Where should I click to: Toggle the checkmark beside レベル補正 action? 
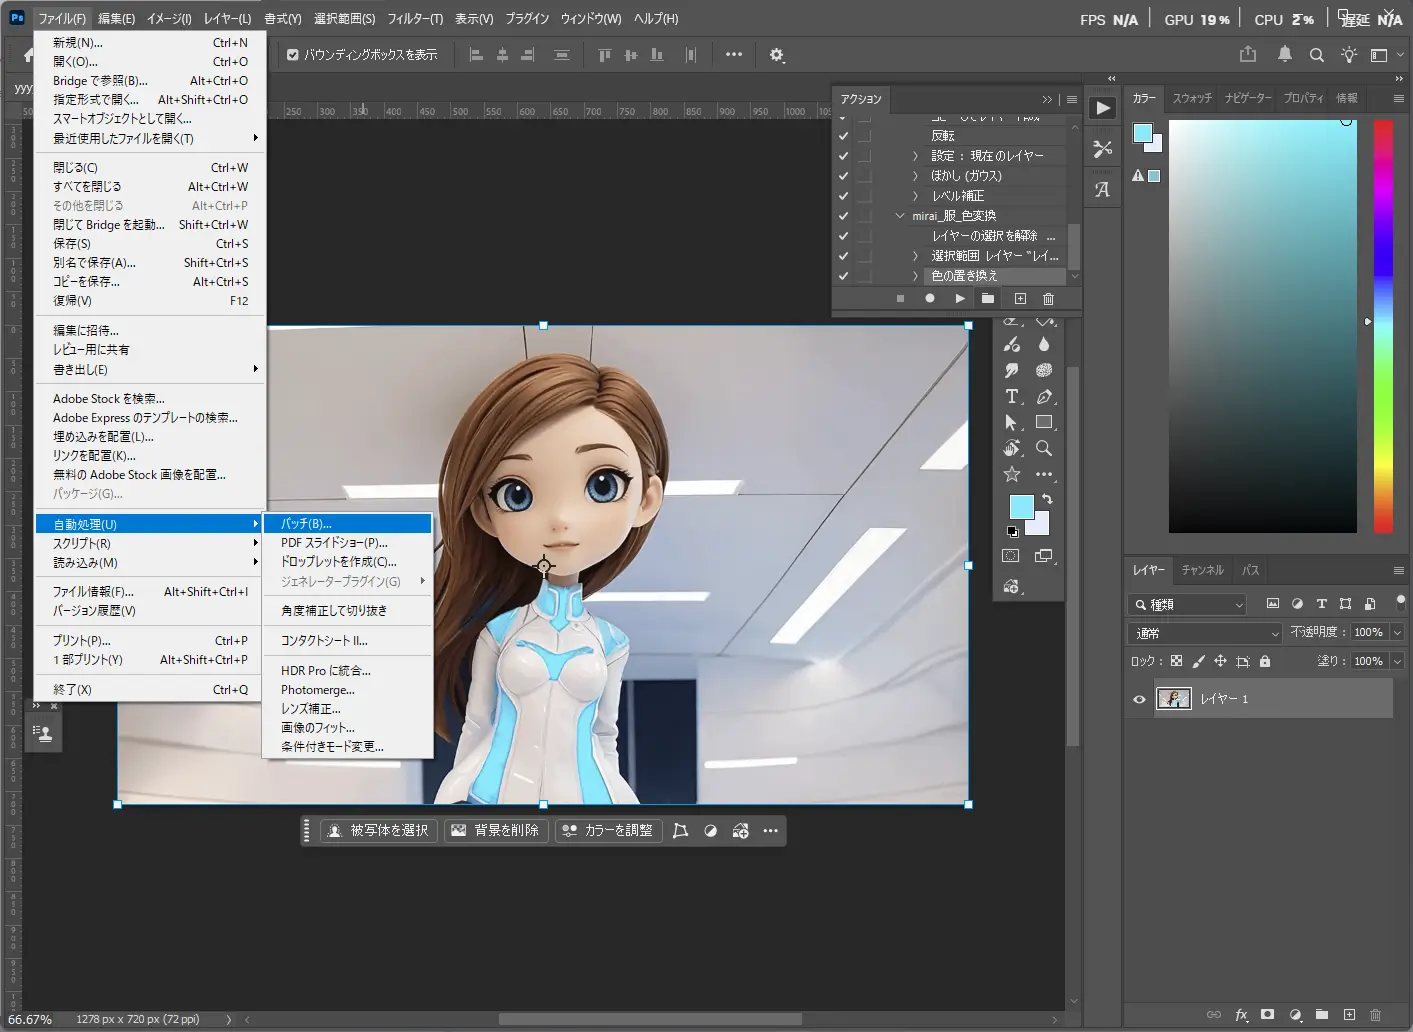click(x=843, y=196)
